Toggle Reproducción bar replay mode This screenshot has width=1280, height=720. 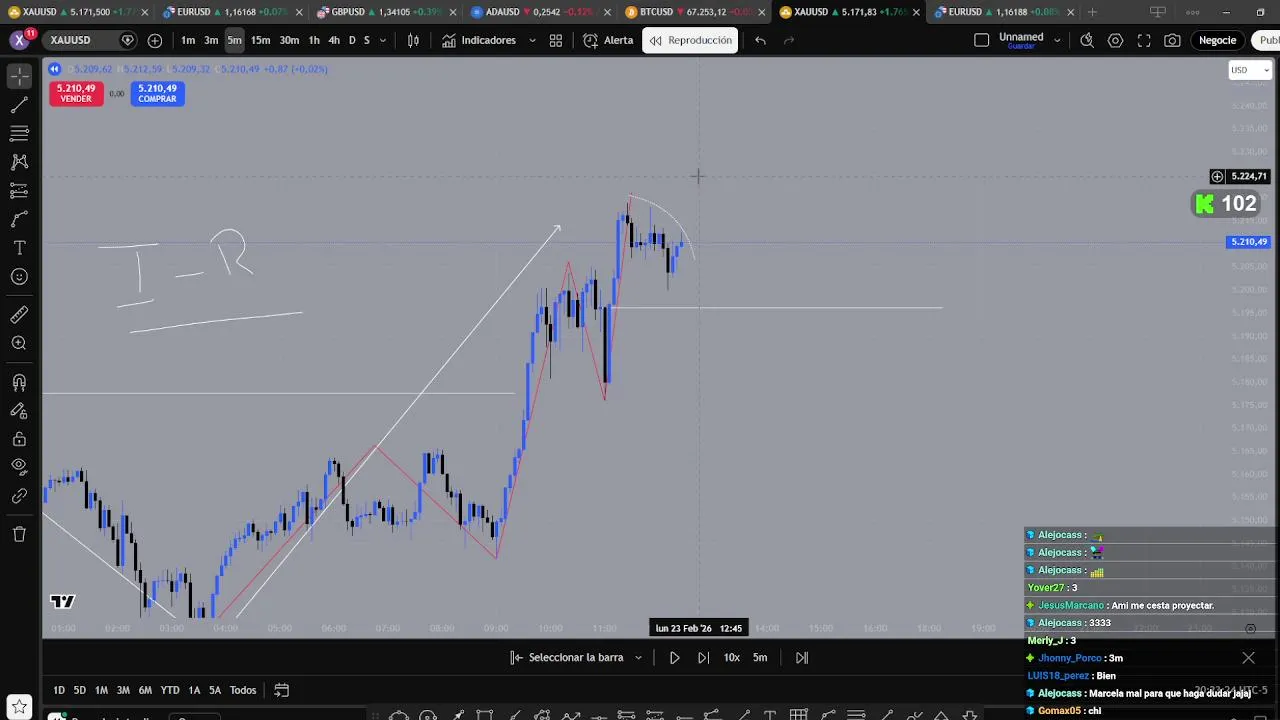coord(690,40)
